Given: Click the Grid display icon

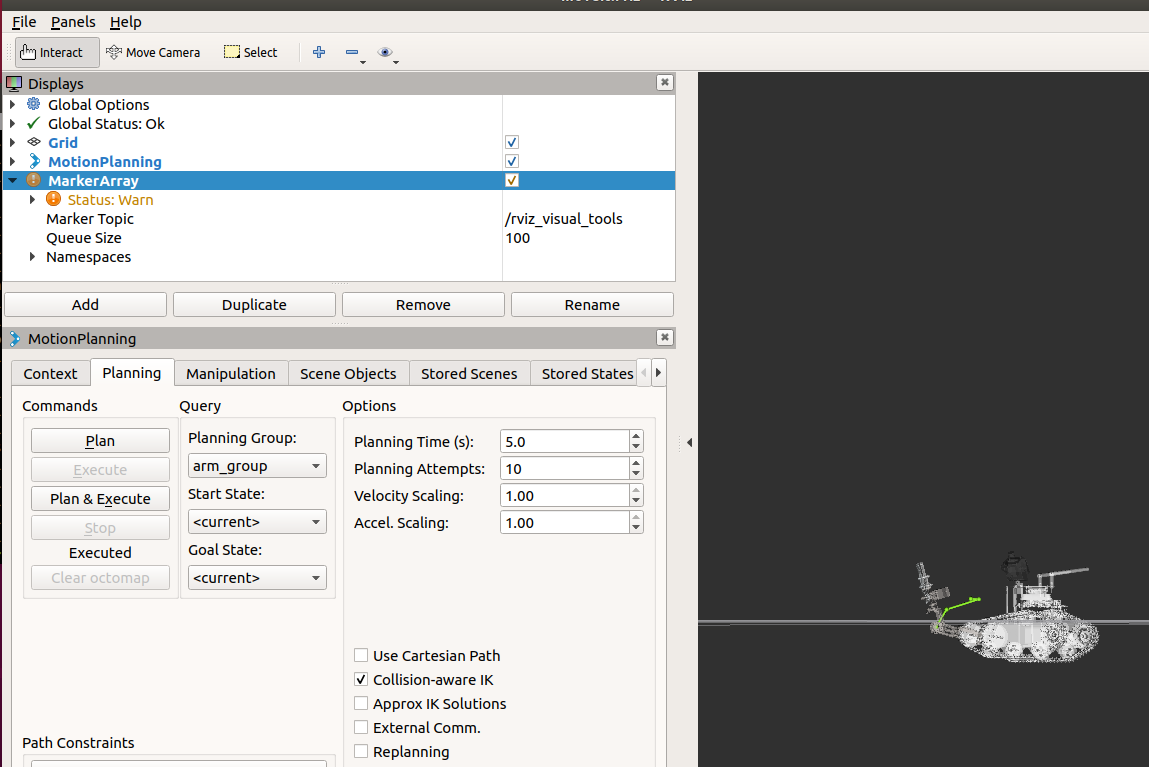Looking at the screenshot, I should point(34,142).
